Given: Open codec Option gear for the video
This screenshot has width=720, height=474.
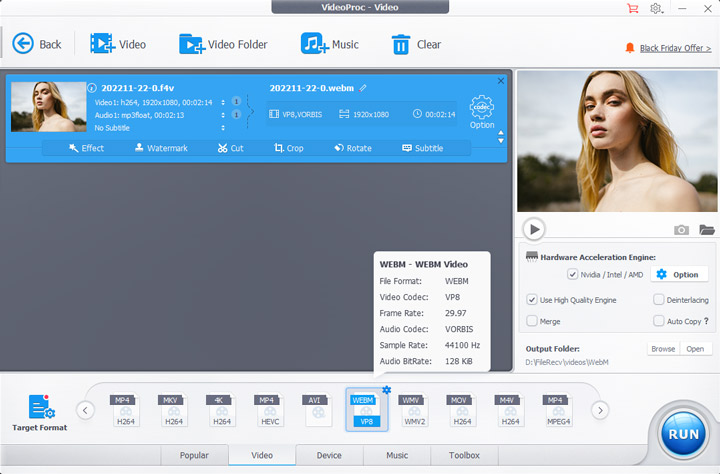Looking at the screenshot, I should tap(482, 107).
